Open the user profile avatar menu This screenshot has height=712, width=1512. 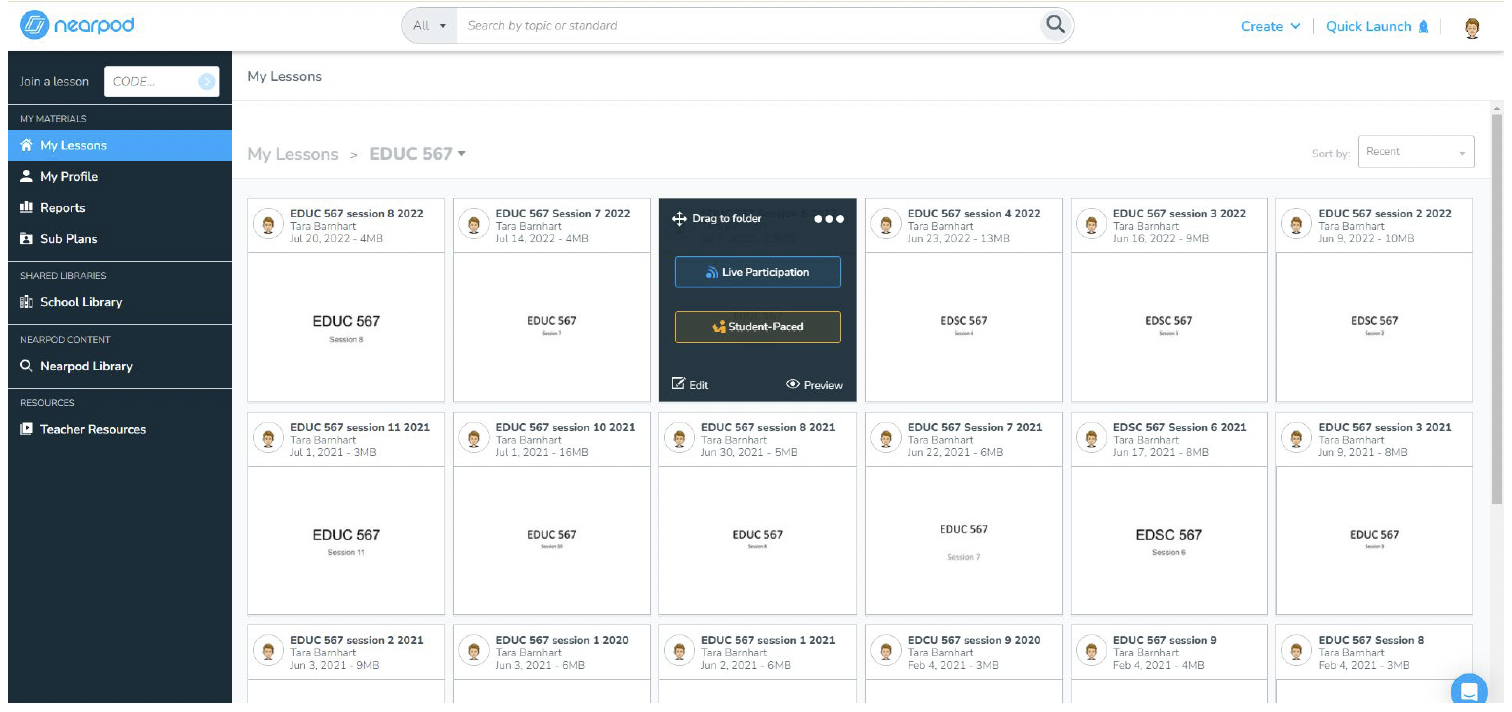click(1472, 28)
